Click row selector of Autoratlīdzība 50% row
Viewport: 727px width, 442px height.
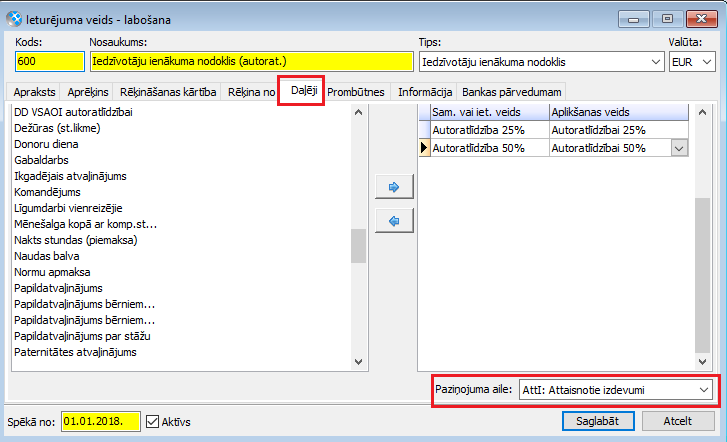click(424, 148)
